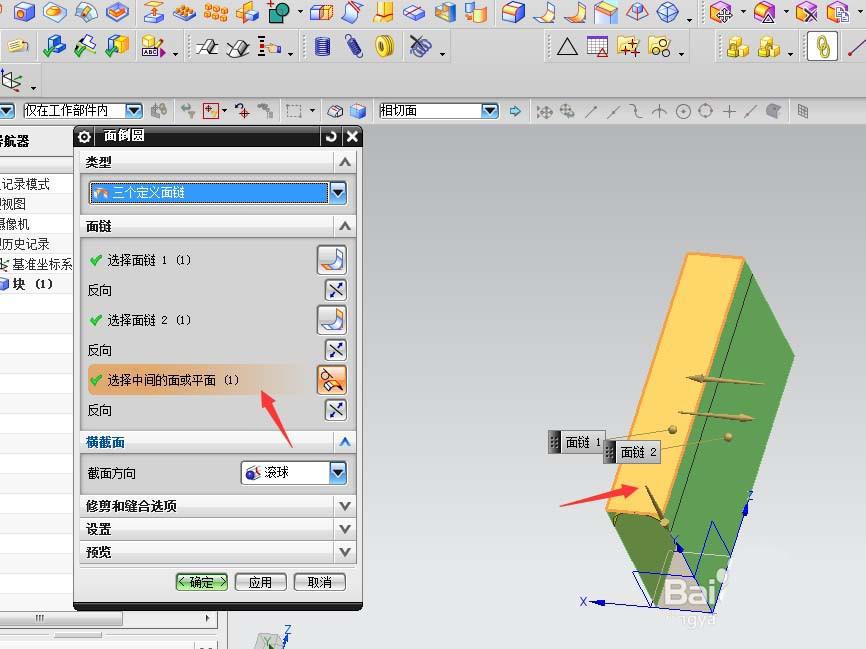Collapse the 横截面 section
The image size is (866, 649).
tap(345, 441)
